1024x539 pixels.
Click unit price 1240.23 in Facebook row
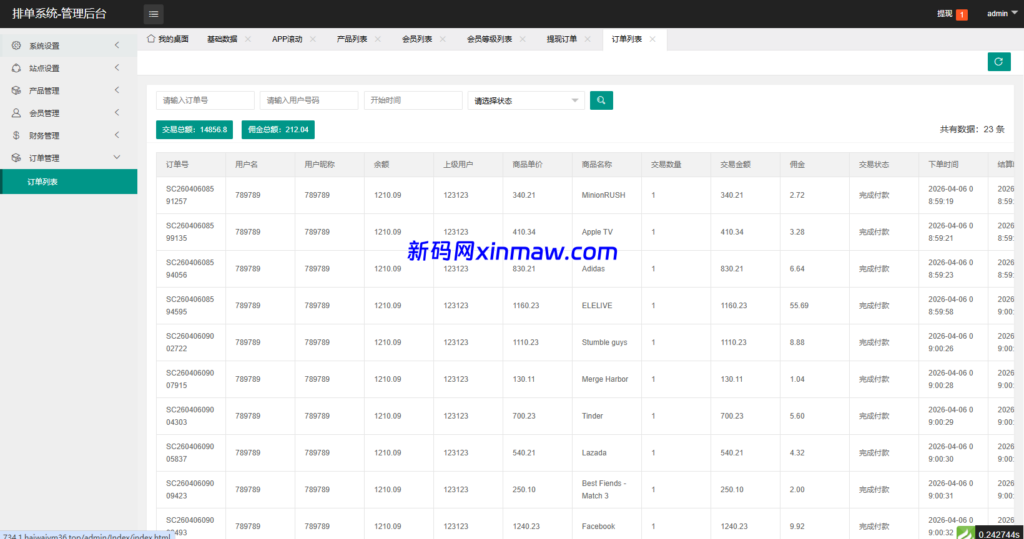click(526, 527)
